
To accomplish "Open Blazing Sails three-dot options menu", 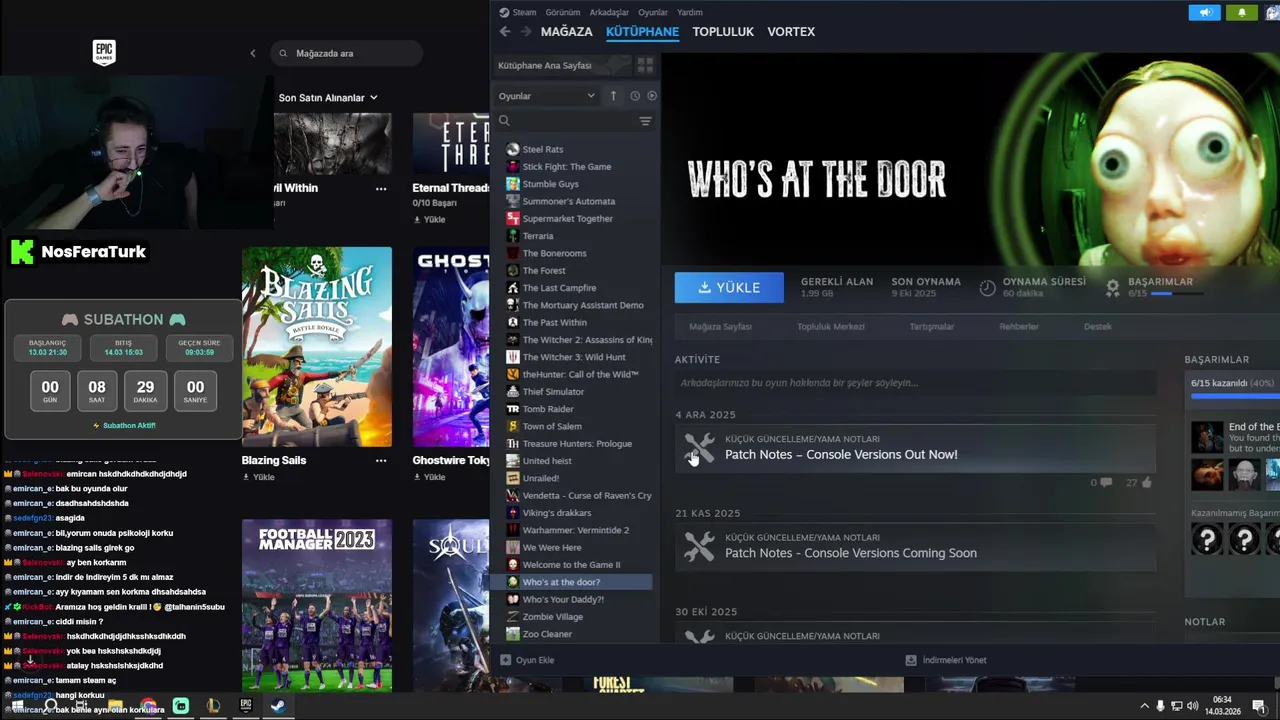I will coord(380,460).
